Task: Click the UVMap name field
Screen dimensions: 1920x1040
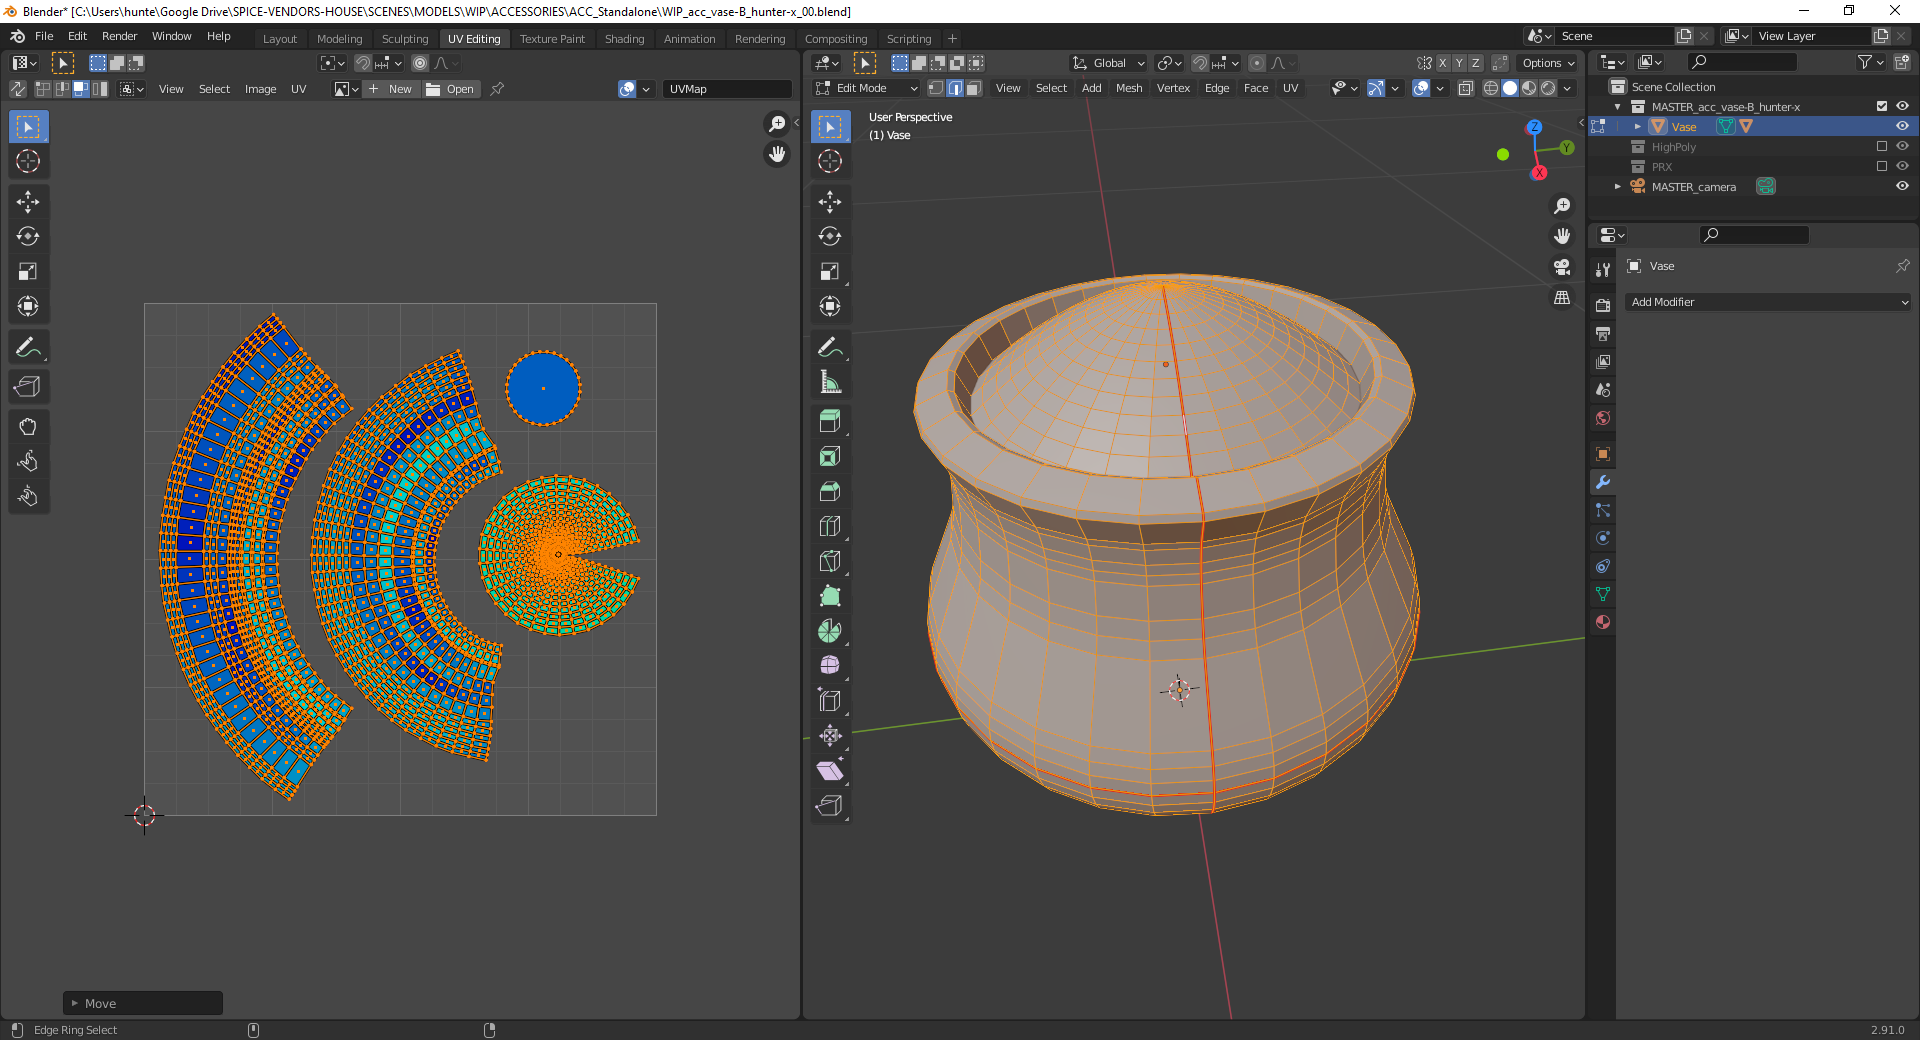Action: [726, 89]
